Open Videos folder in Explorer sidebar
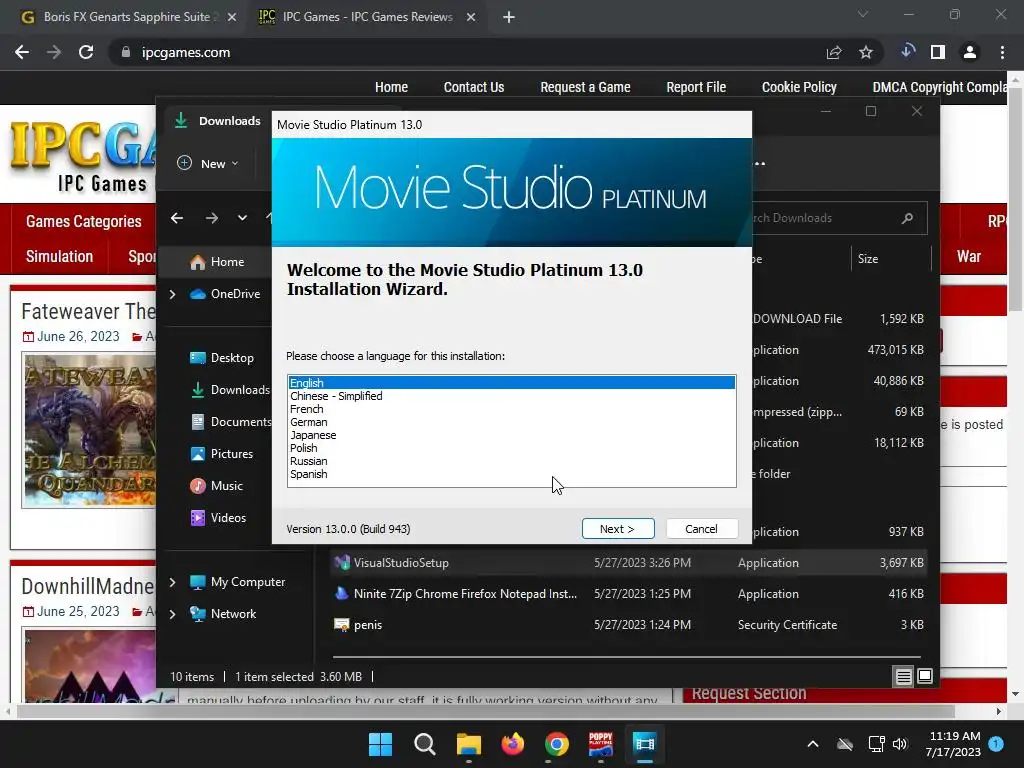 click(x=218, y=518)
